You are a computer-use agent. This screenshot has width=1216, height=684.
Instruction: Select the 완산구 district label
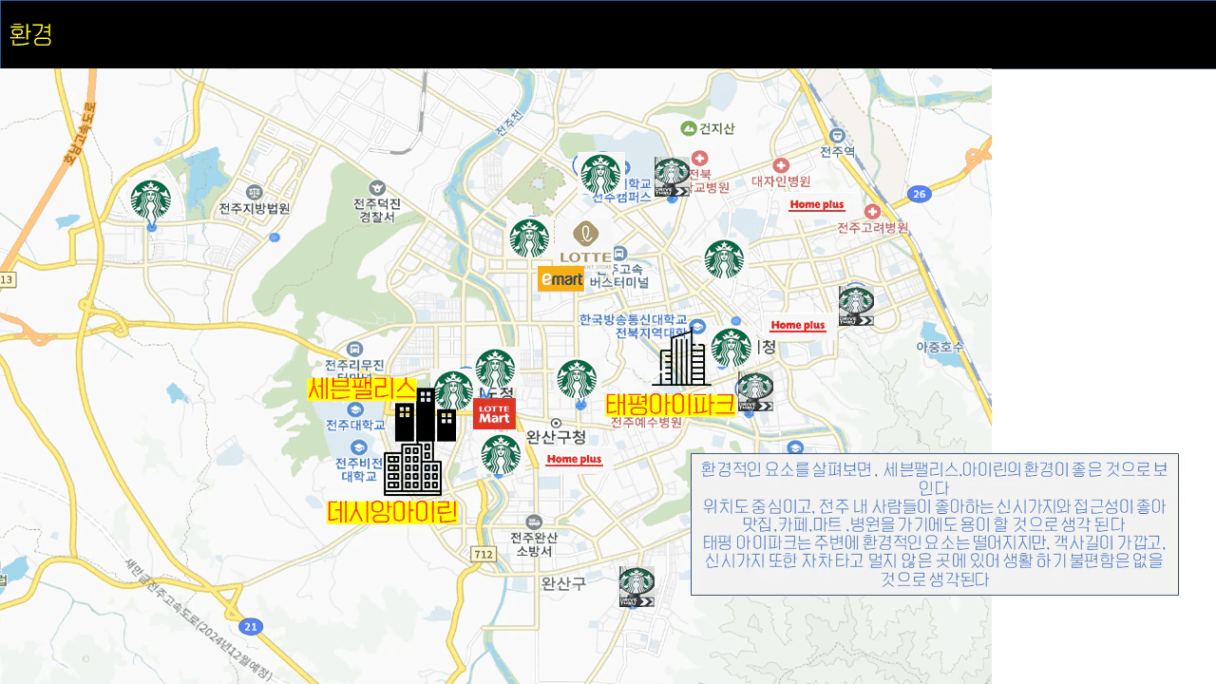tap(563, 583)
